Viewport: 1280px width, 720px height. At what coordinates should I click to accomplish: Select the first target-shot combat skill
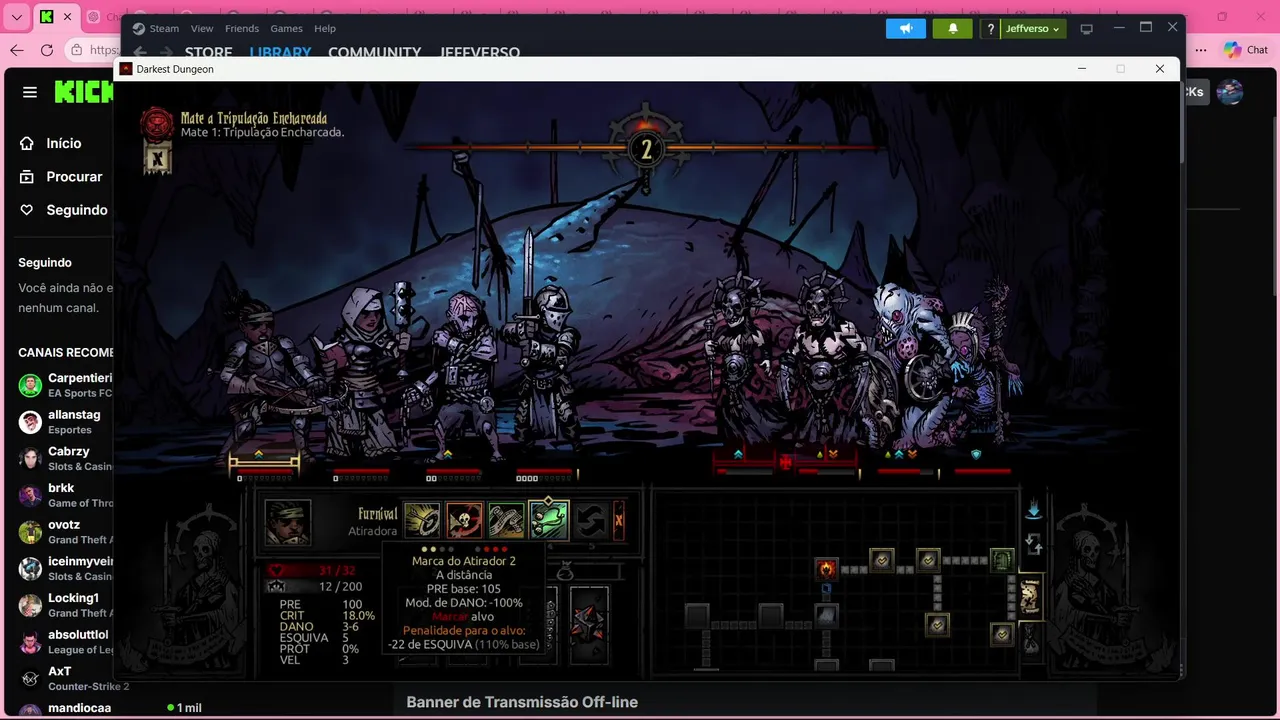click(422, 520)
